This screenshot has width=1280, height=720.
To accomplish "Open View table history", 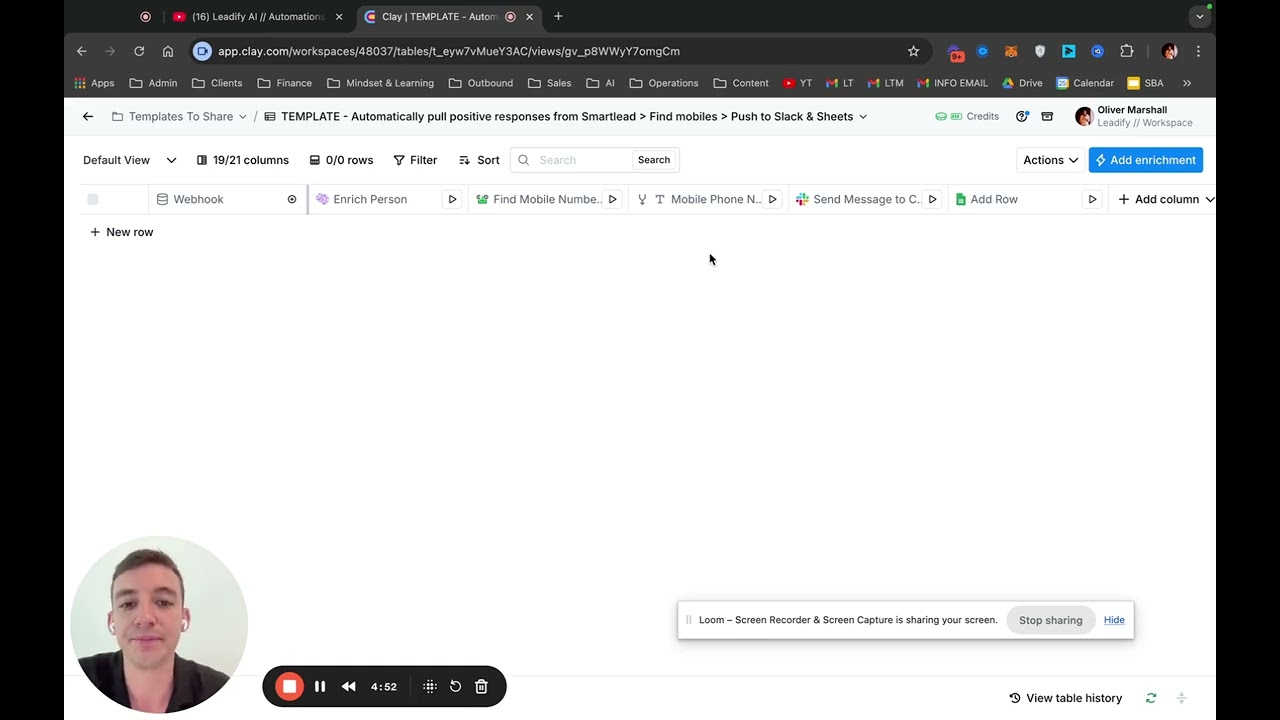I will click(x=1066, y=698).
